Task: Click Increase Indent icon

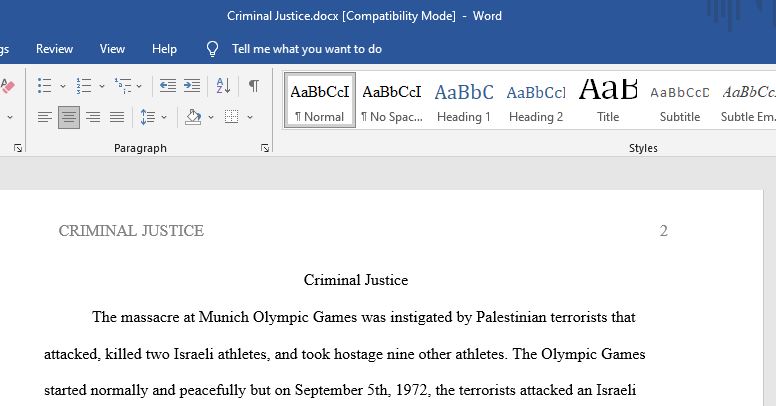Action: coord(192,86)
